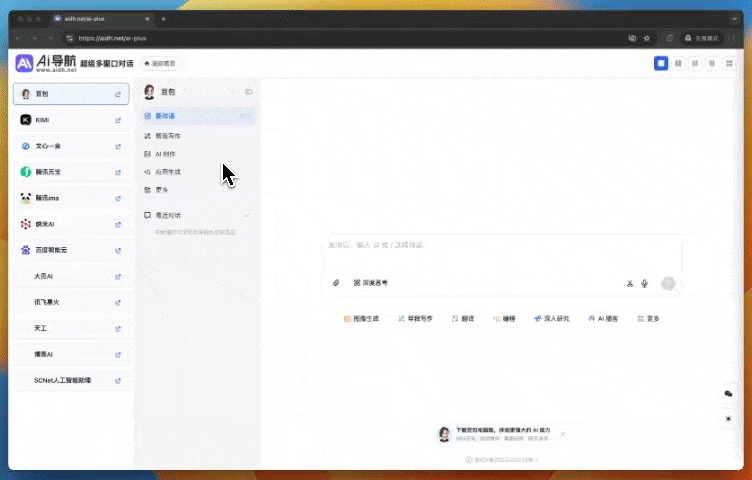Click the 更多 shortcut below input
This screenshot has width=752, height=480.
pos(648,319)
